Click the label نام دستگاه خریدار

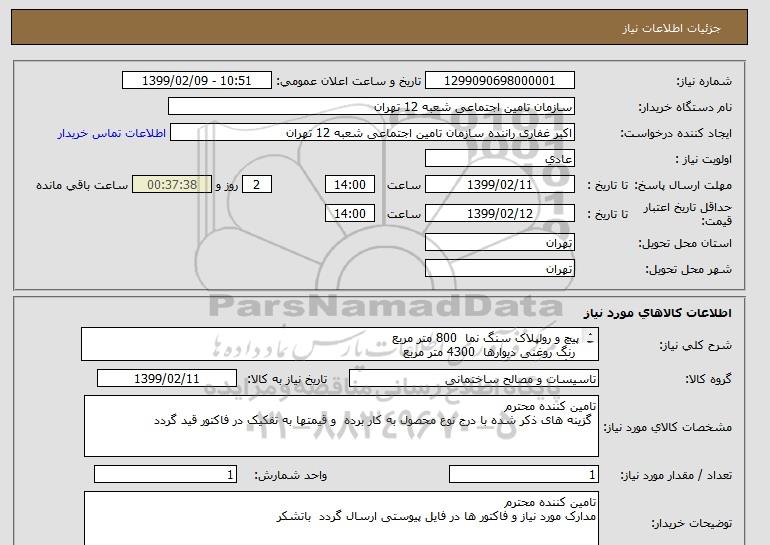click(685, 107)
